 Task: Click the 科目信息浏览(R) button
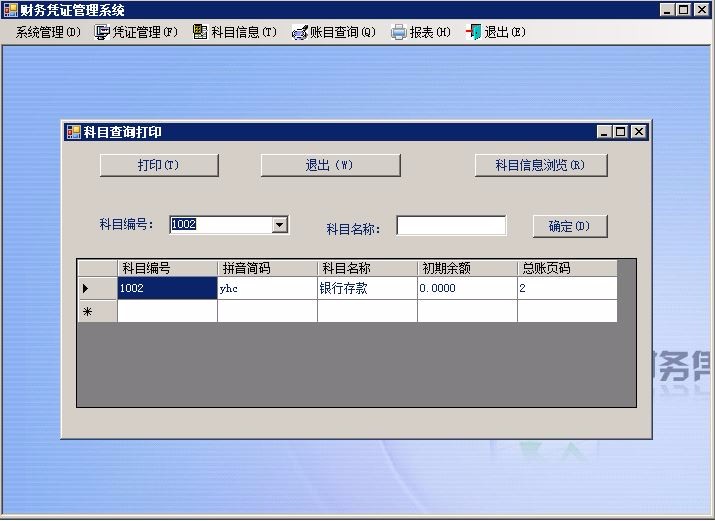click(541, 165)
